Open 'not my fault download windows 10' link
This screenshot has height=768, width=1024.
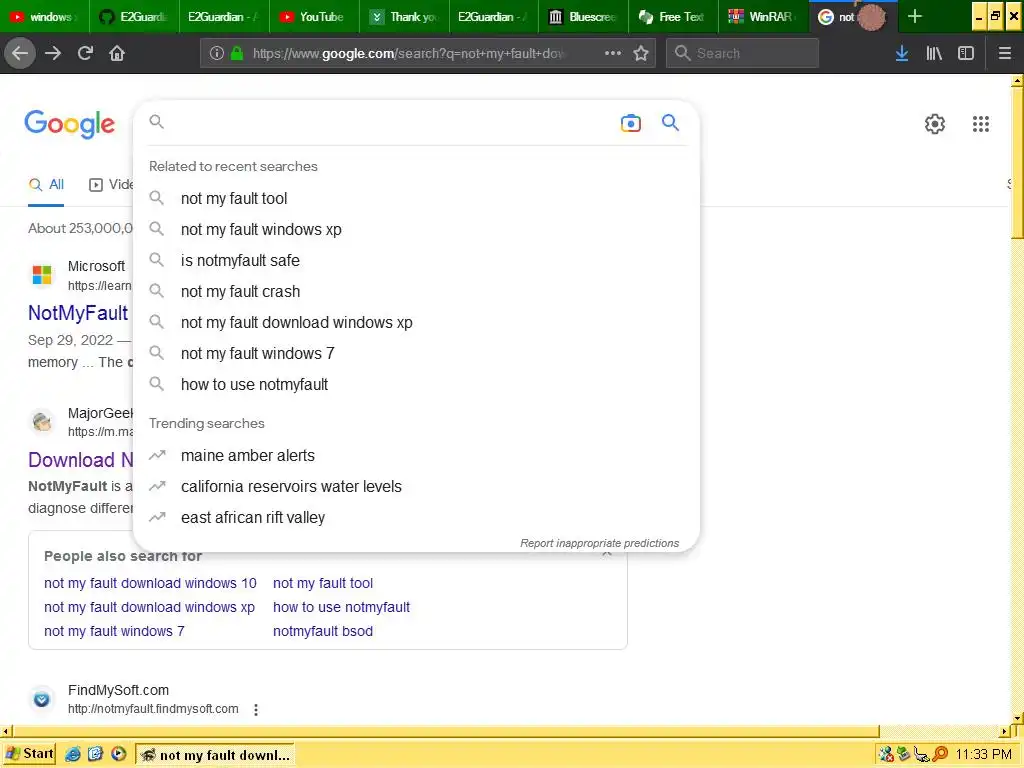tap(150, 583)
